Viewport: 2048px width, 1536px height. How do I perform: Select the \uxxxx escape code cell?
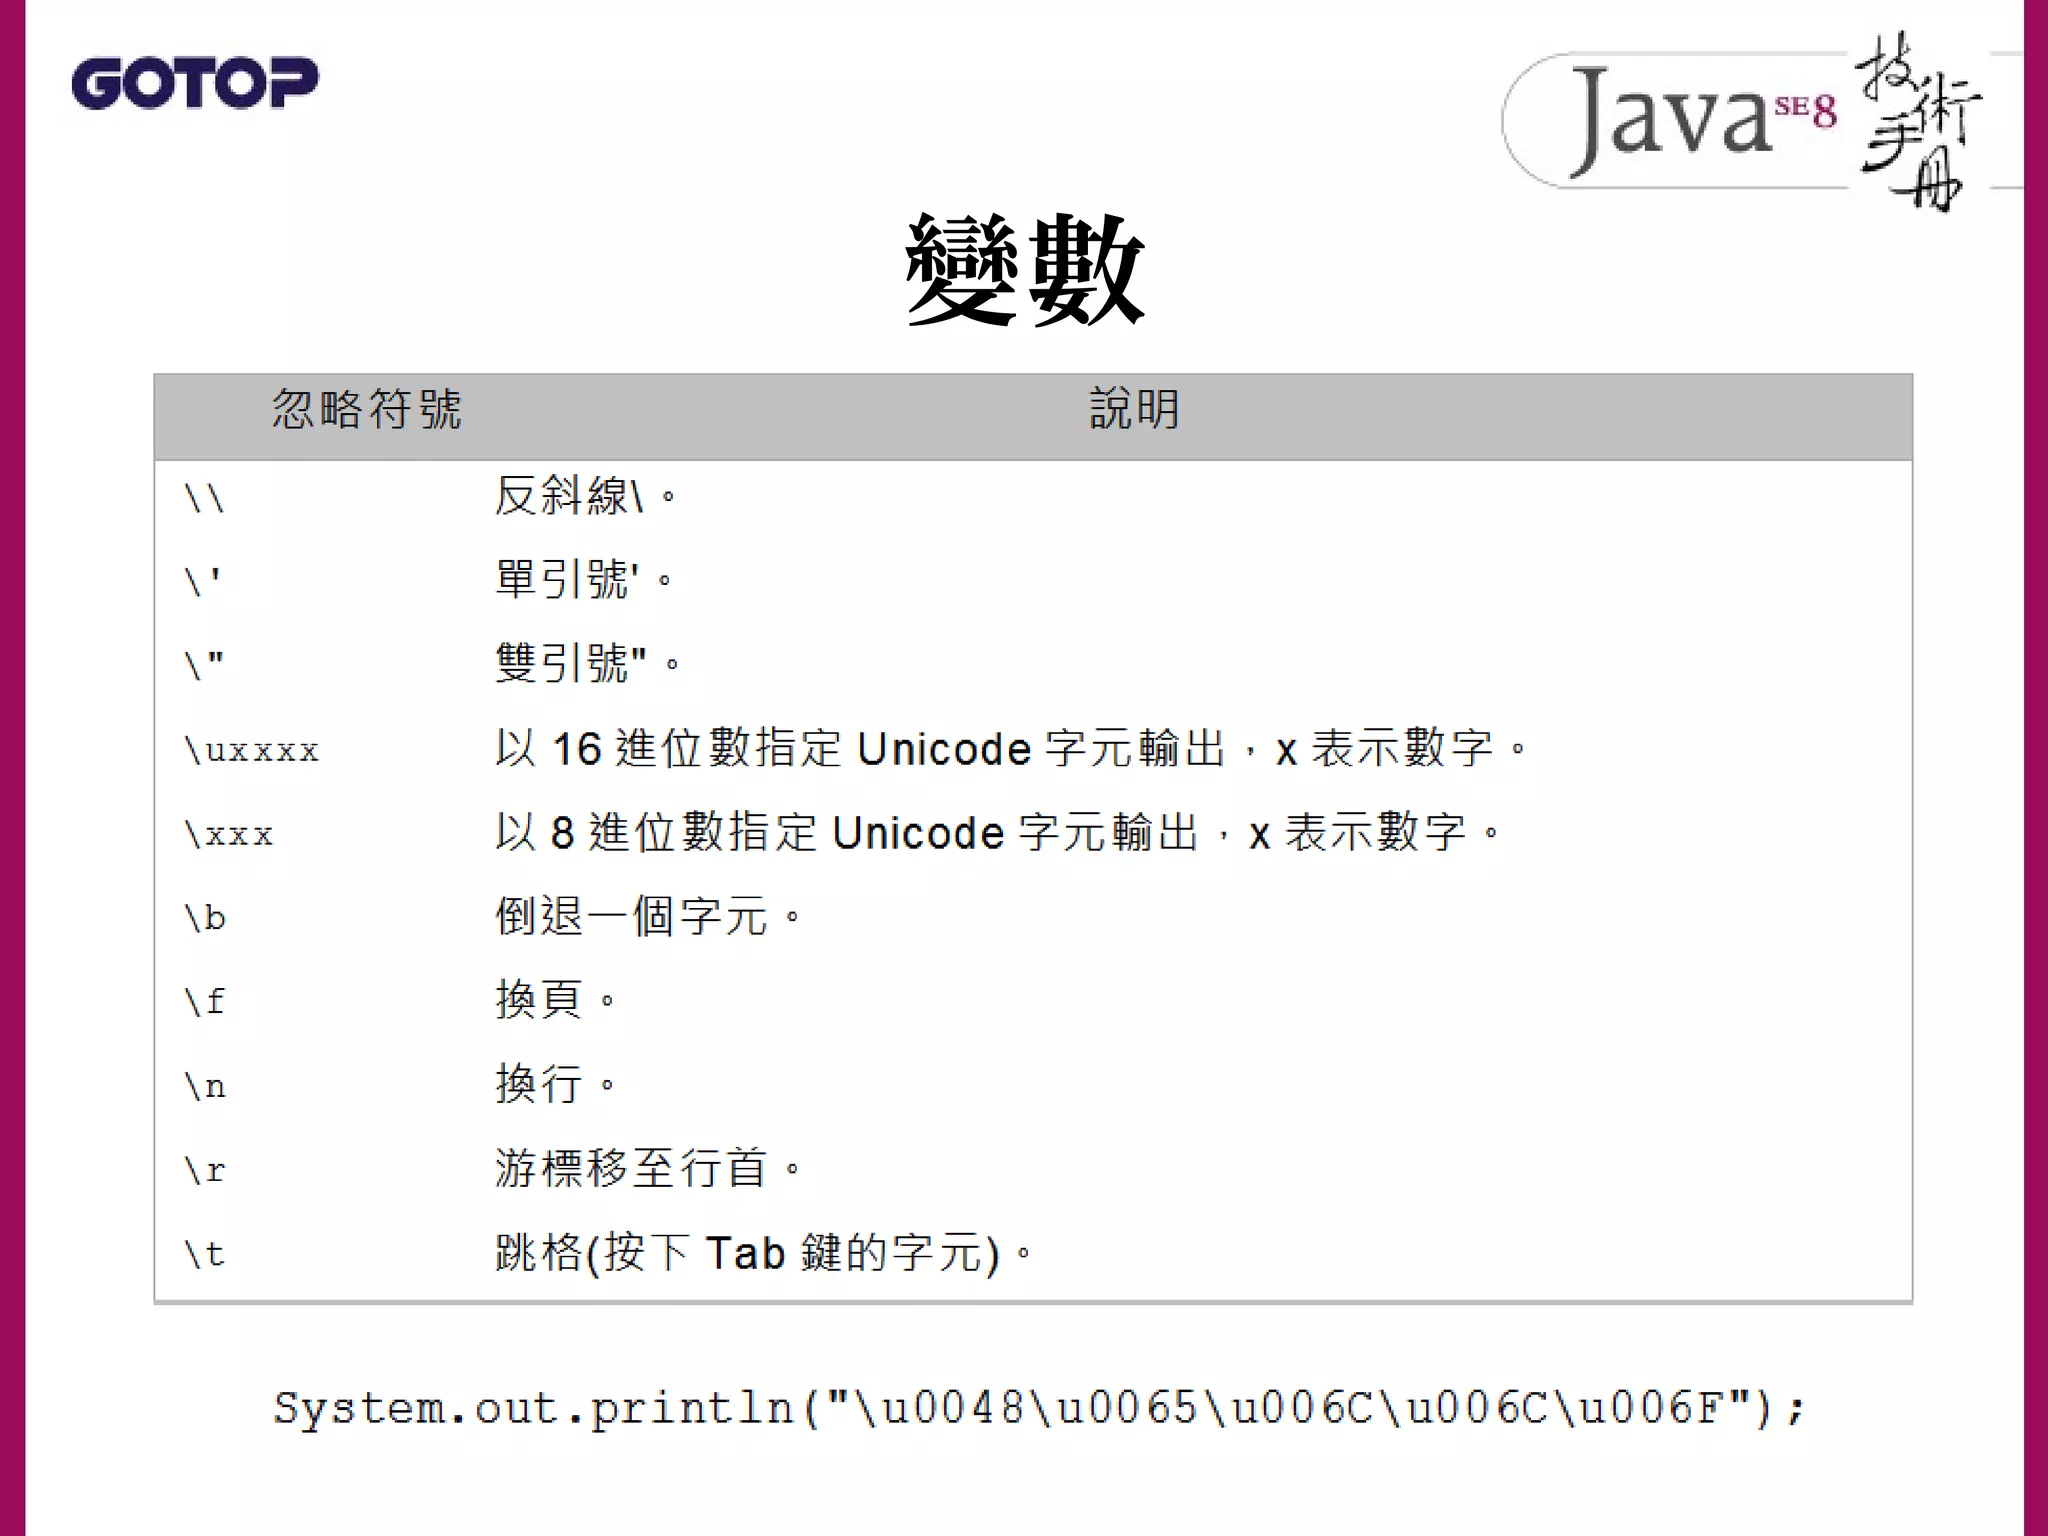(252, 750)
